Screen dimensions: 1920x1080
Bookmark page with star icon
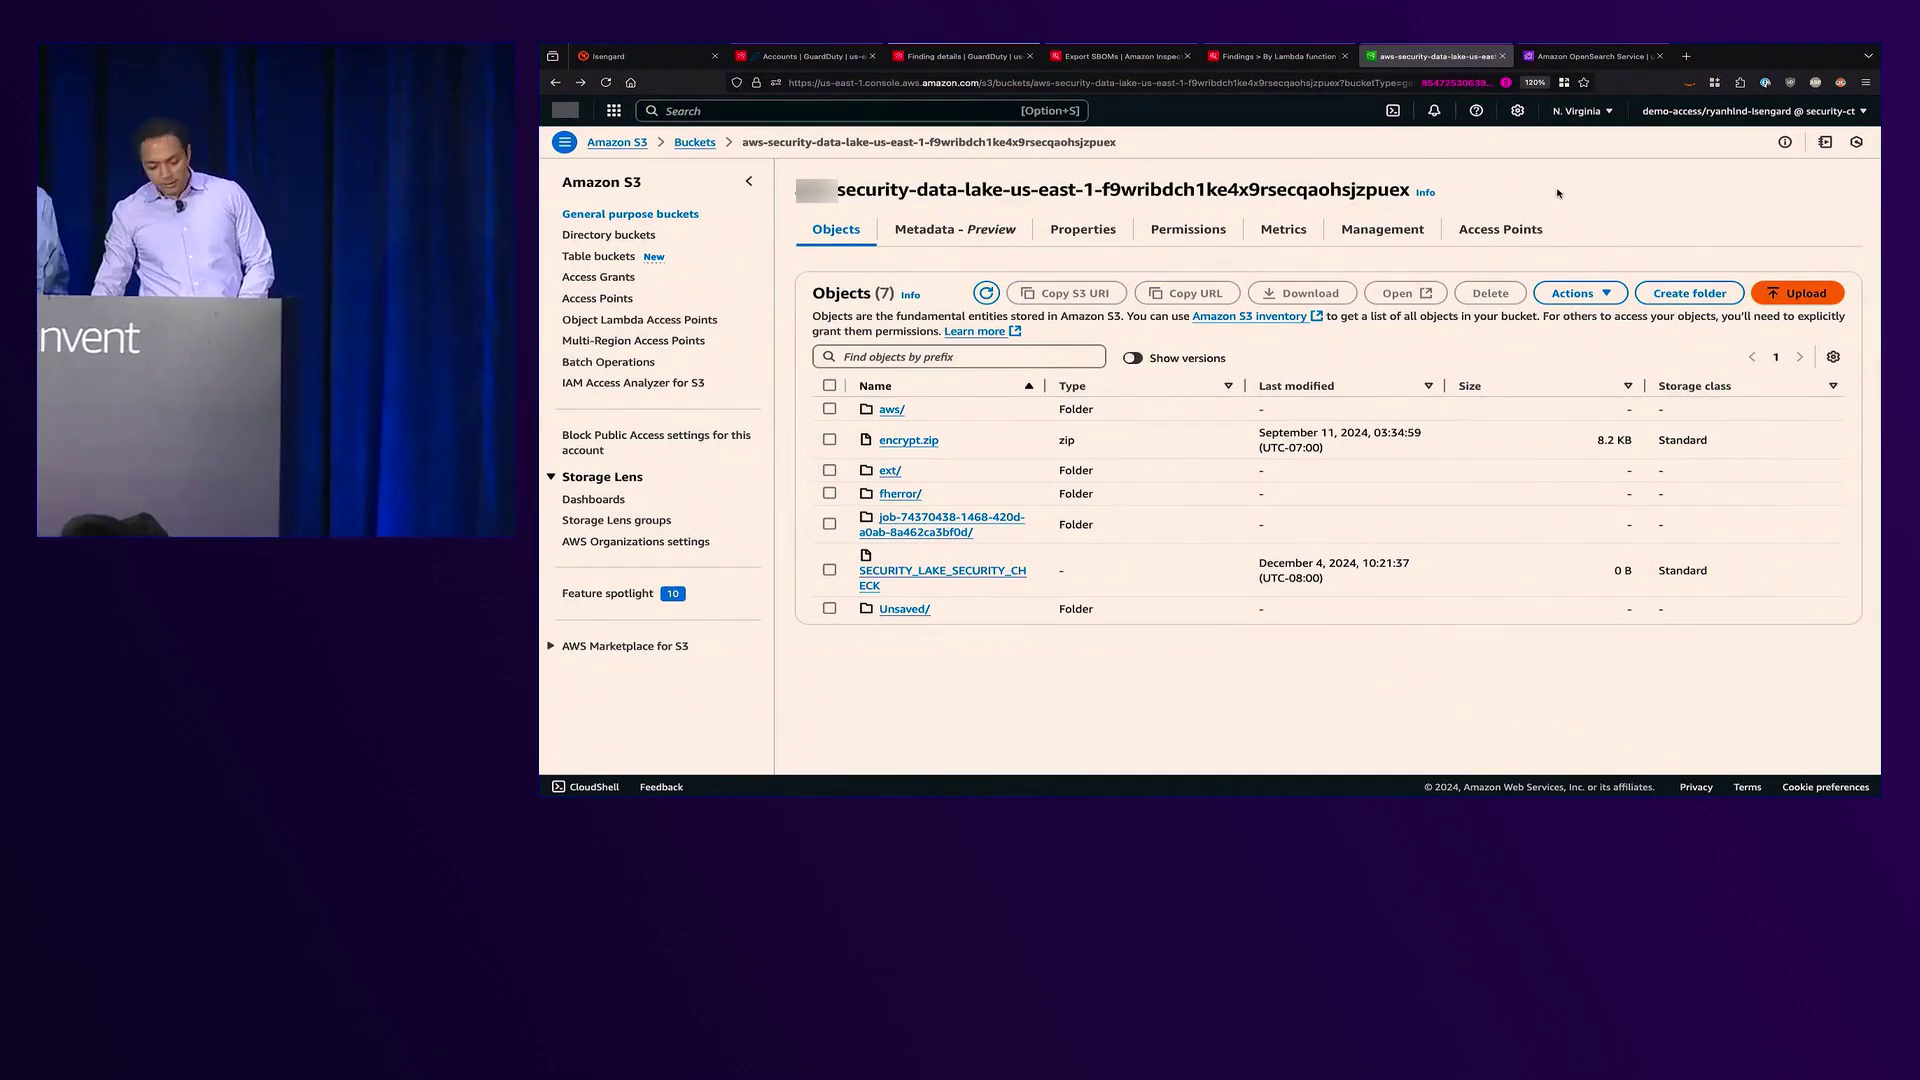tap(1584, 83)
